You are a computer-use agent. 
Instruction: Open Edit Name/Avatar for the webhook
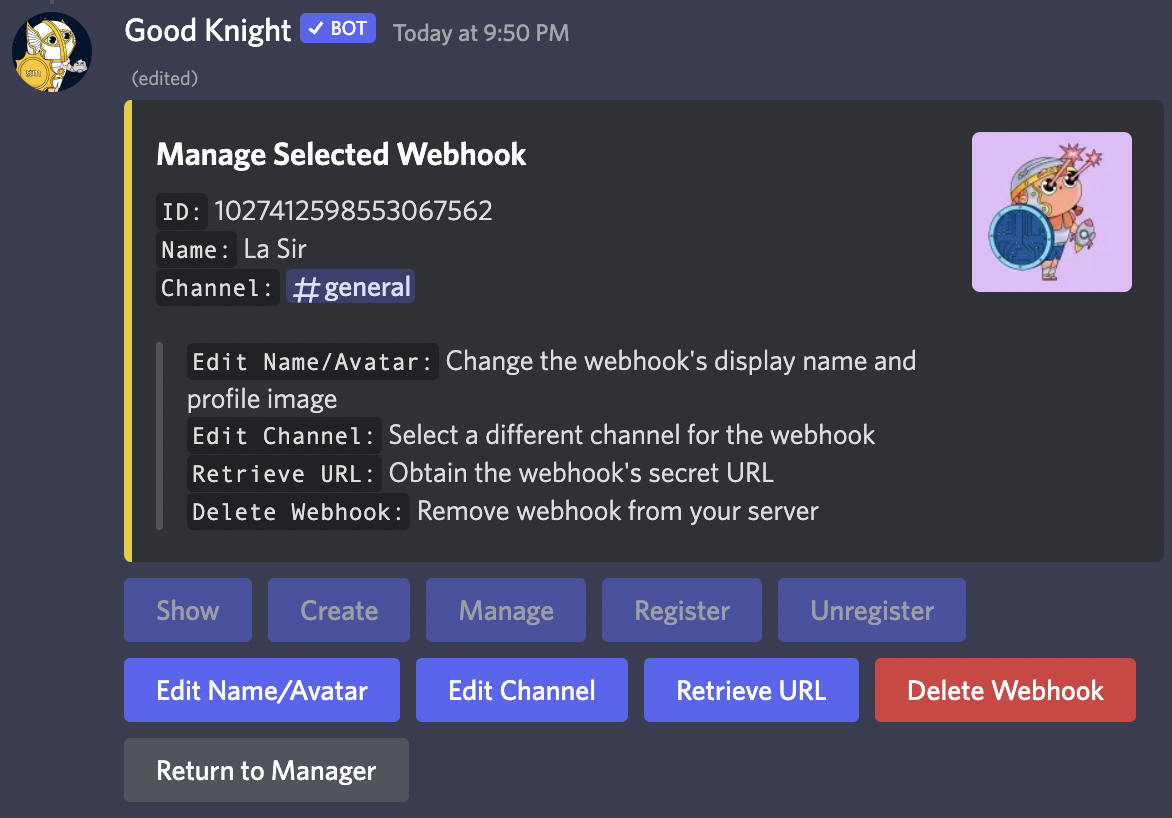262,690
